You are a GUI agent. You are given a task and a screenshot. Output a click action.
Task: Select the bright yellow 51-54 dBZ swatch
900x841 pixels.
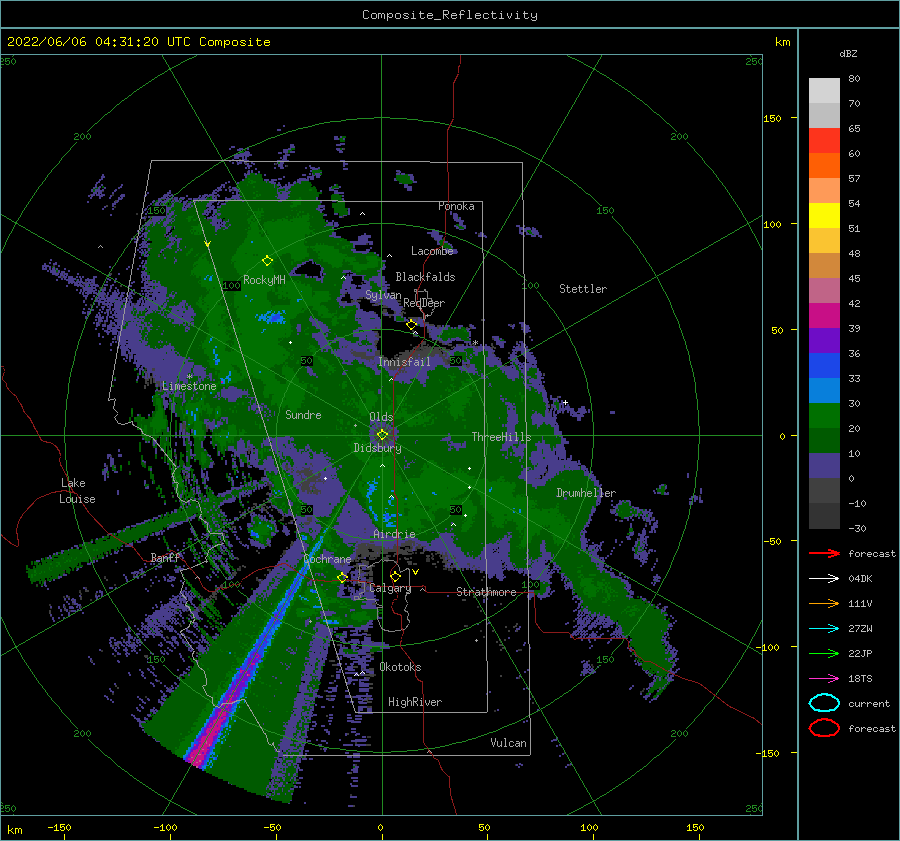click(x=824, y=216)
